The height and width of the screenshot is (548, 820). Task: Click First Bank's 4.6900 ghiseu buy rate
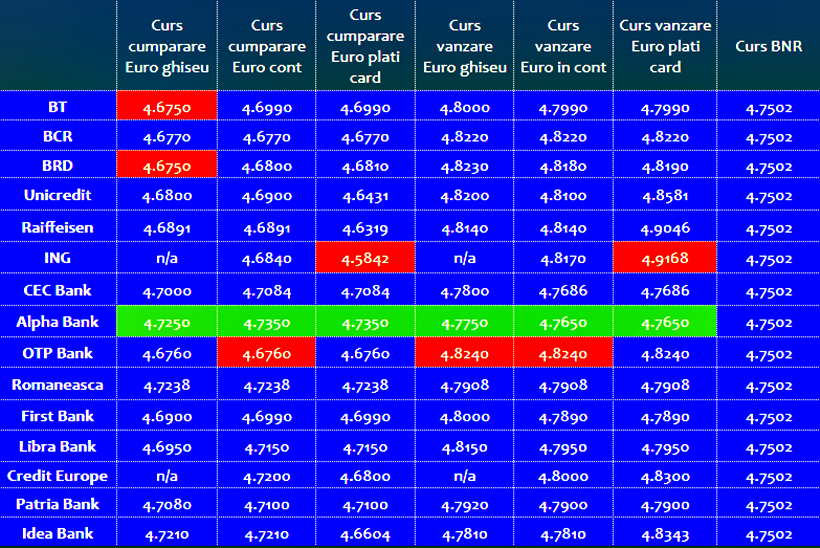[167, 417]
